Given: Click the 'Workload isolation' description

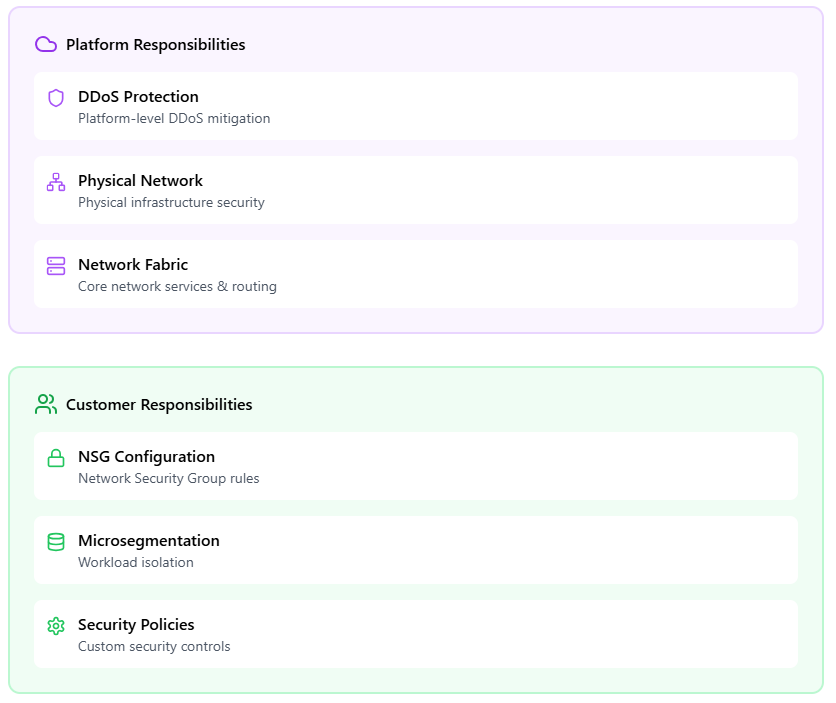Looking at the screenshot, I should [x=135, y=562].
